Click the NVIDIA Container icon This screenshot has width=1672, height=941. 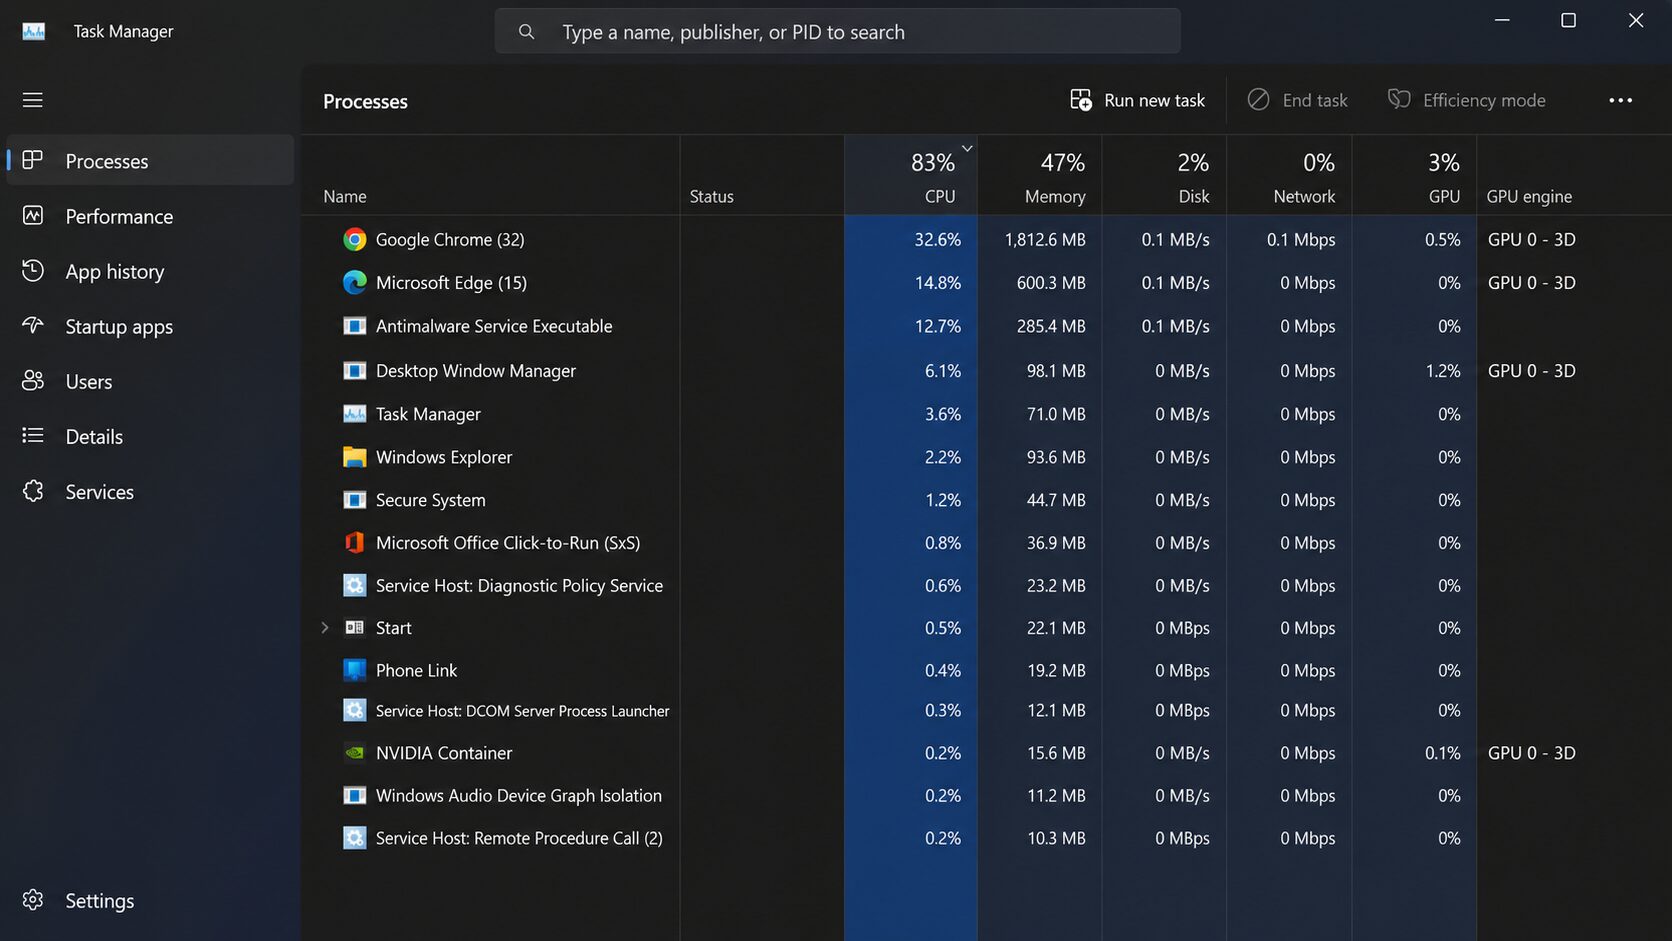355,753
